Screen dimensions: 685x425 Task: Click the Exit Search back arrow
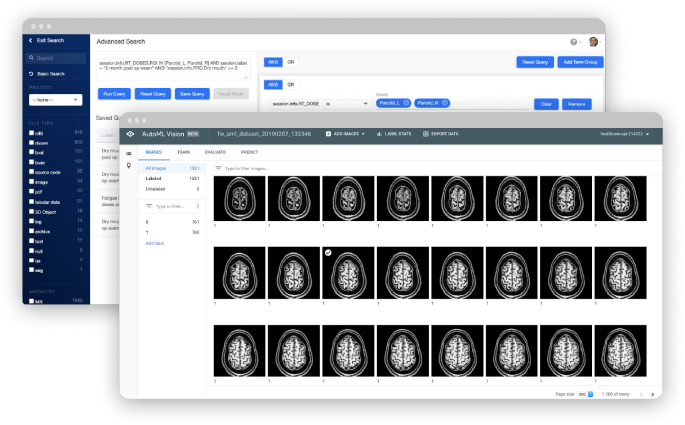30,41
